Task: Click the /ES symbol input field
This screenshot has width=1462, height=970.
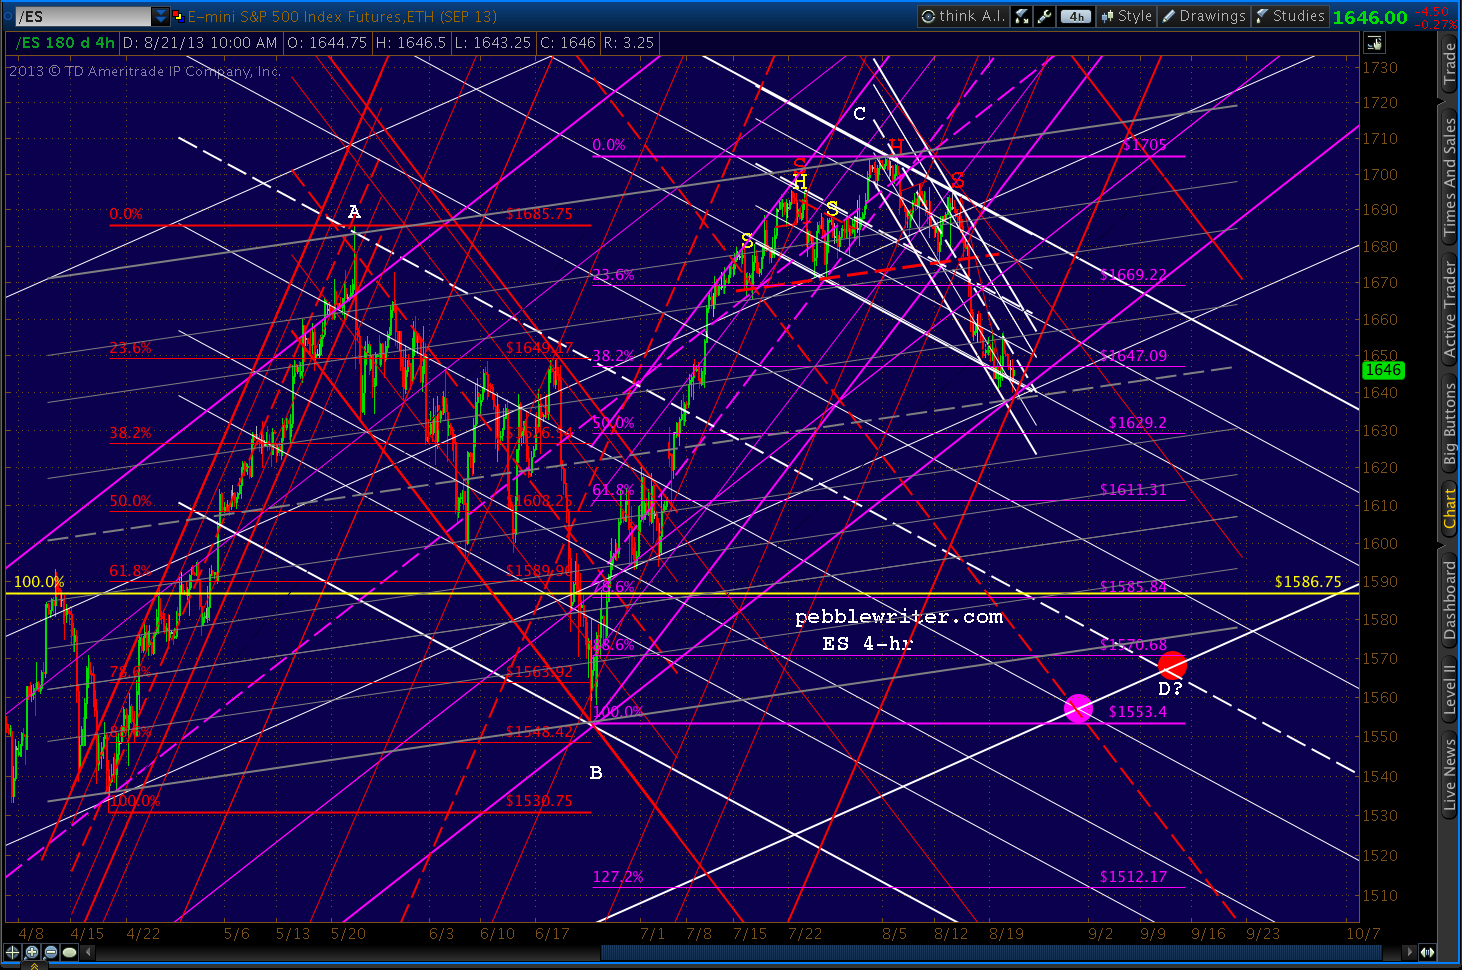Action: click(83, 16)
